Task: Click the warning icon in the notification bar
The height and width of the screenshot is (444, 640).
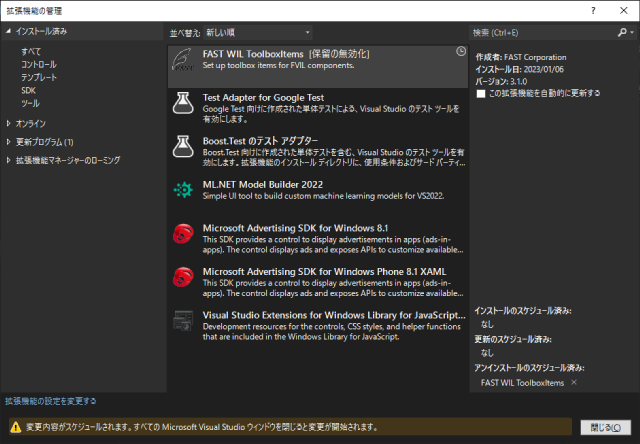Action: (x=16, y=427)
